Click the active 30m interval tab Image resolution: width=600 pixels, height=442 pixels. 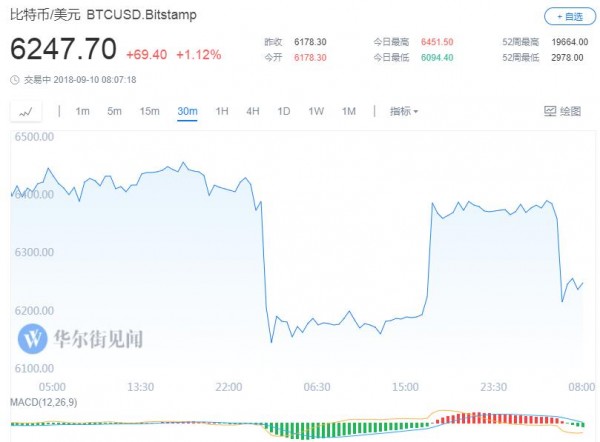[186, 110]
